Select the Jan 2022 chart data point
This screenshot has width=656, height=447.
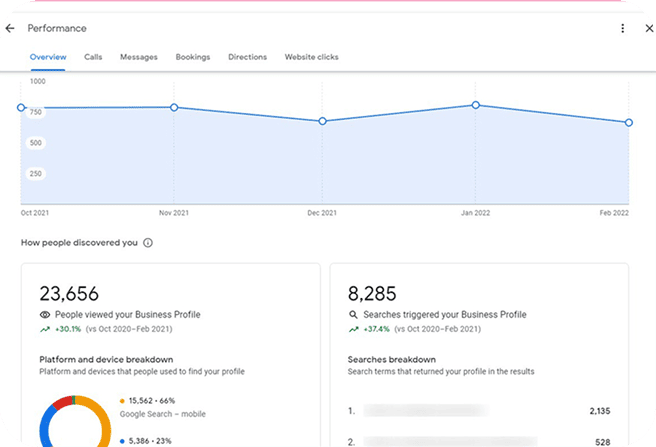(476, 104)
